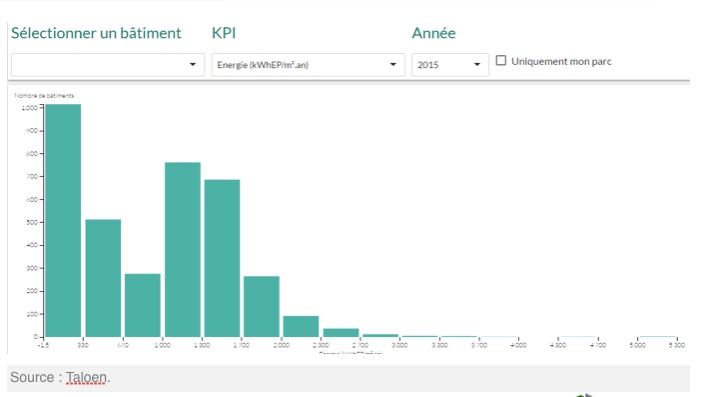Click the Taloen source link
Viewport: 705px width, 397px height.
(x=86, y=378)
